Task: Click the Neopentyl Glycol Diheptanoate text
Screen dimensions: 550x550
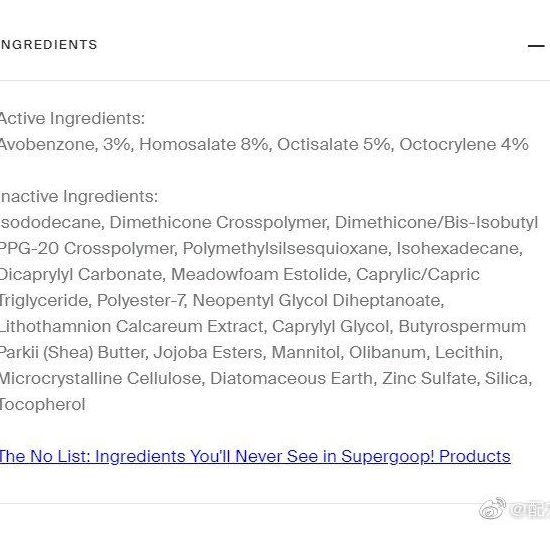Action: (x=317, y=301)
